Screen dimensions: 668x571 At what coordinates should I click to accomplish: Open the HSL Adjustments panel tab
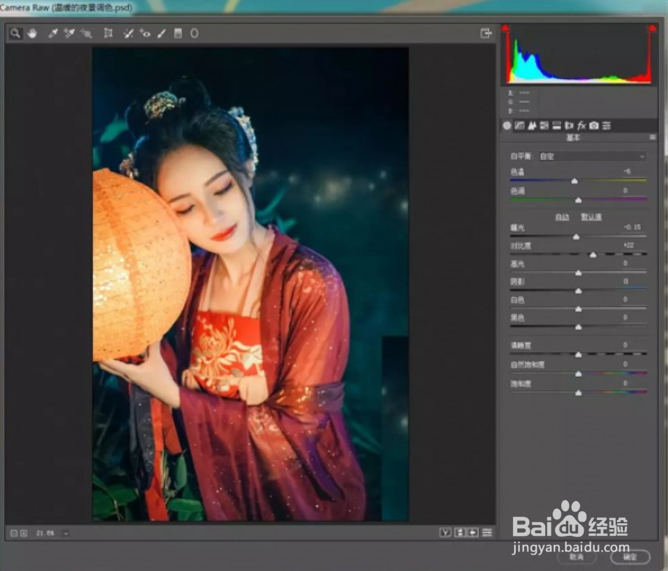tap(544, 125)
